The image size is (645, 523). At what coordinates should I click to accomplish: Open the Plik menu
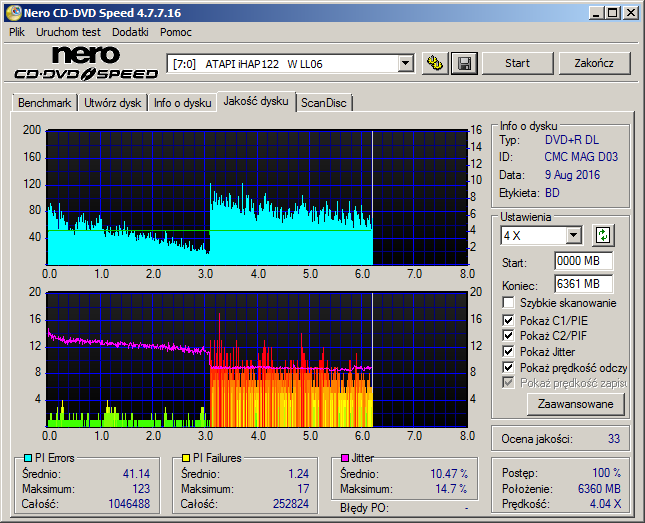pos(17,32)
